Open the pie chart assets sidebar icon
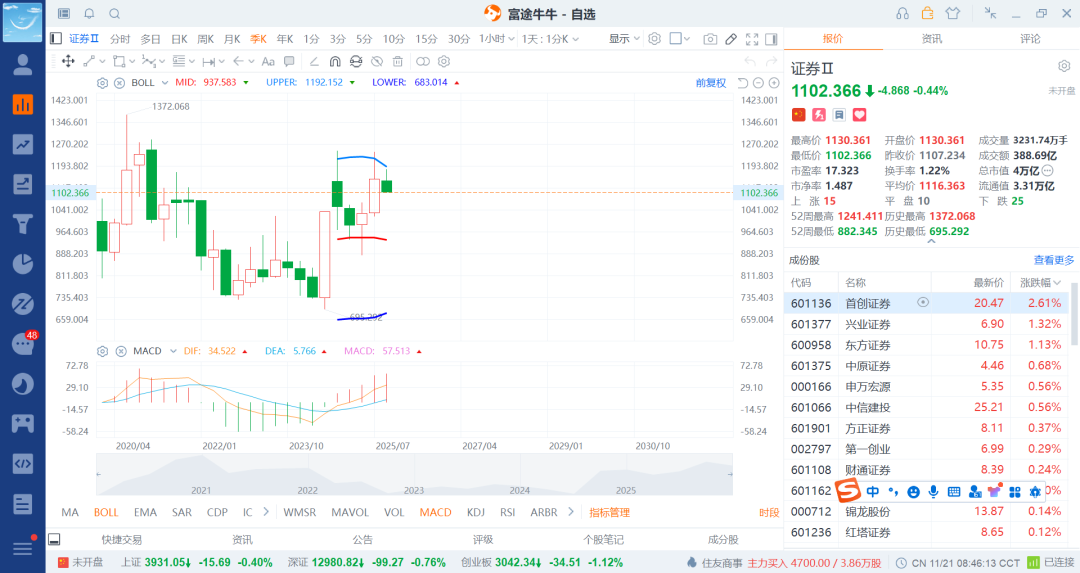The width and height of the screenshot is (1080, 573). [23, 264]
